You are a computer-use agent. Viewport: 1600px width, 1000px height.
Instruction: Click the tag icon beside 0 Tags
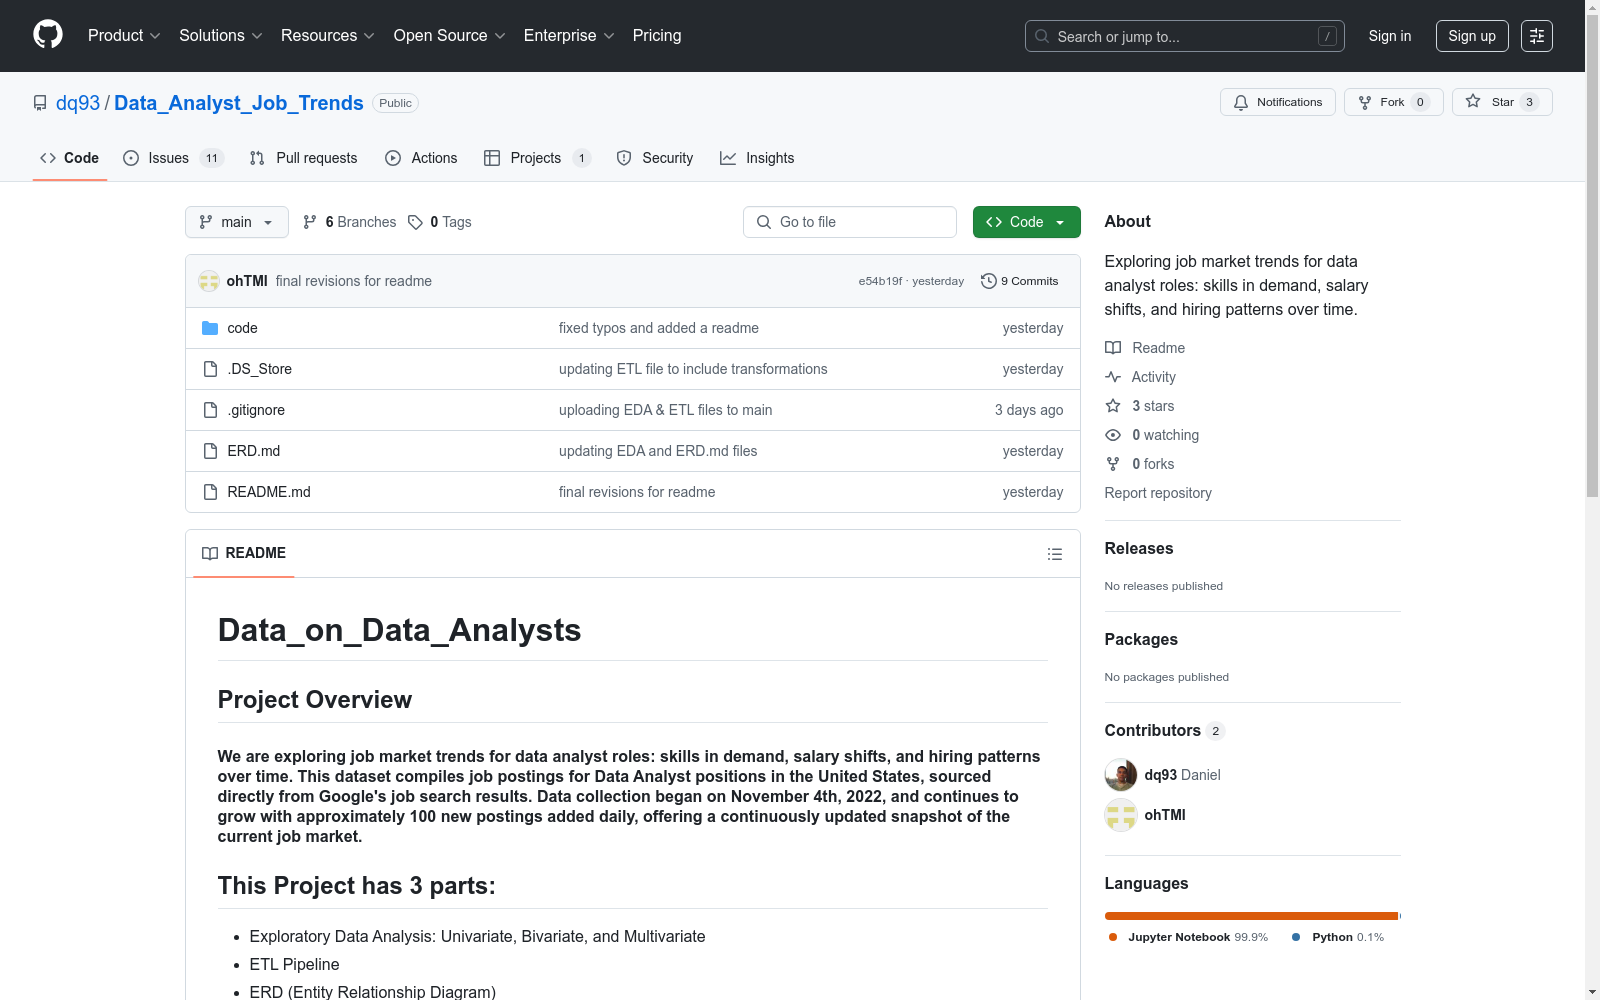[415, 222]
